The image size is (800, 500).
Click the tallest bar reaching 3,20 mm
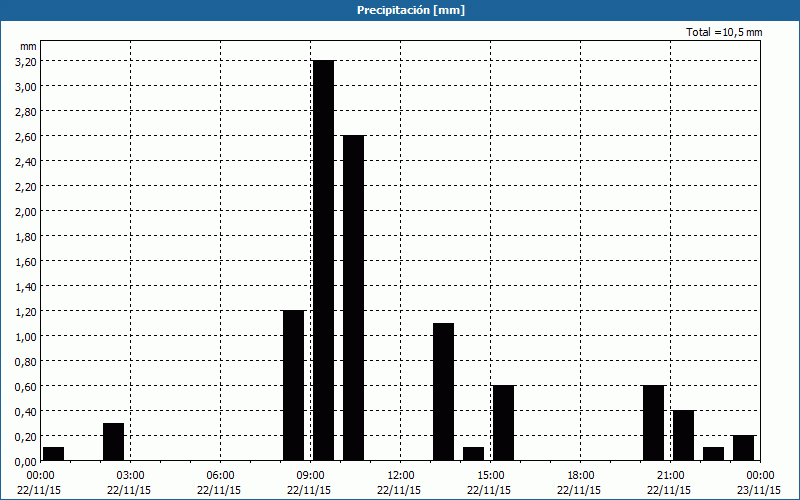tap(323, 260)
